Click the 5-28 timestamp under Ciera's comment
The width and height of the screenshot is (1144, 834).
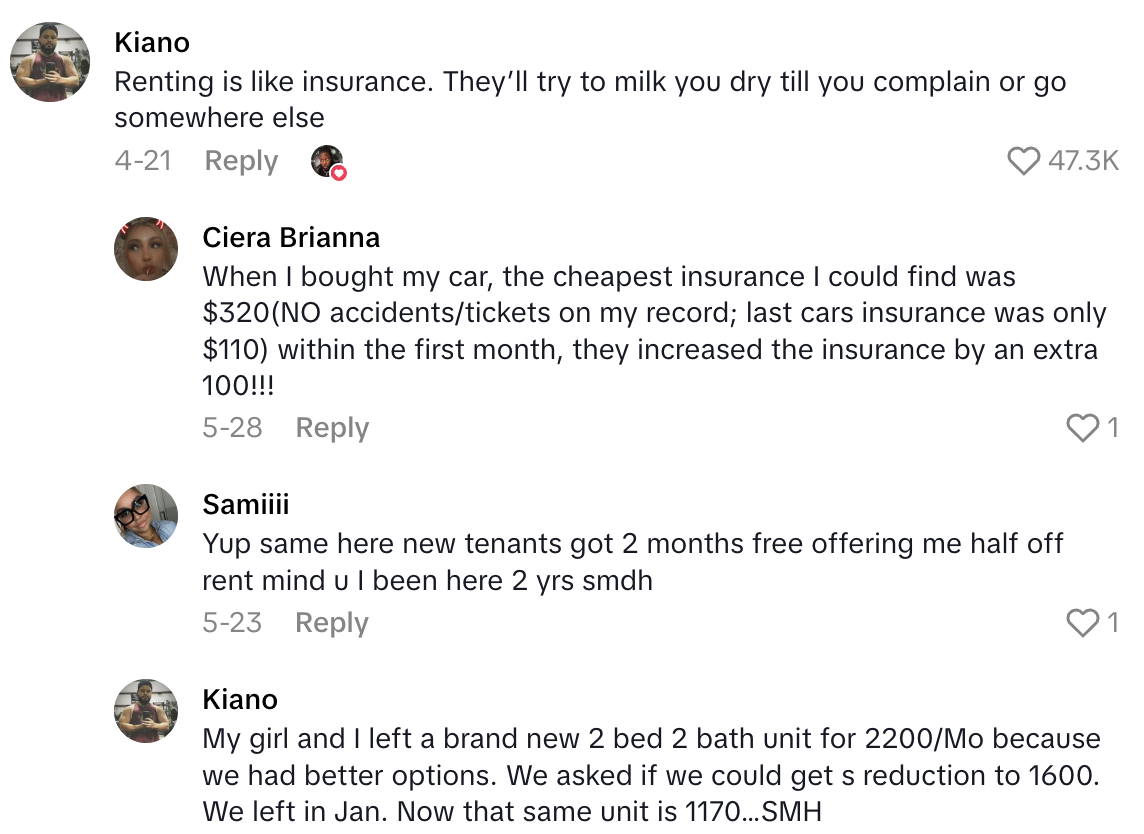pyautogui.click(x=230, y=428)
